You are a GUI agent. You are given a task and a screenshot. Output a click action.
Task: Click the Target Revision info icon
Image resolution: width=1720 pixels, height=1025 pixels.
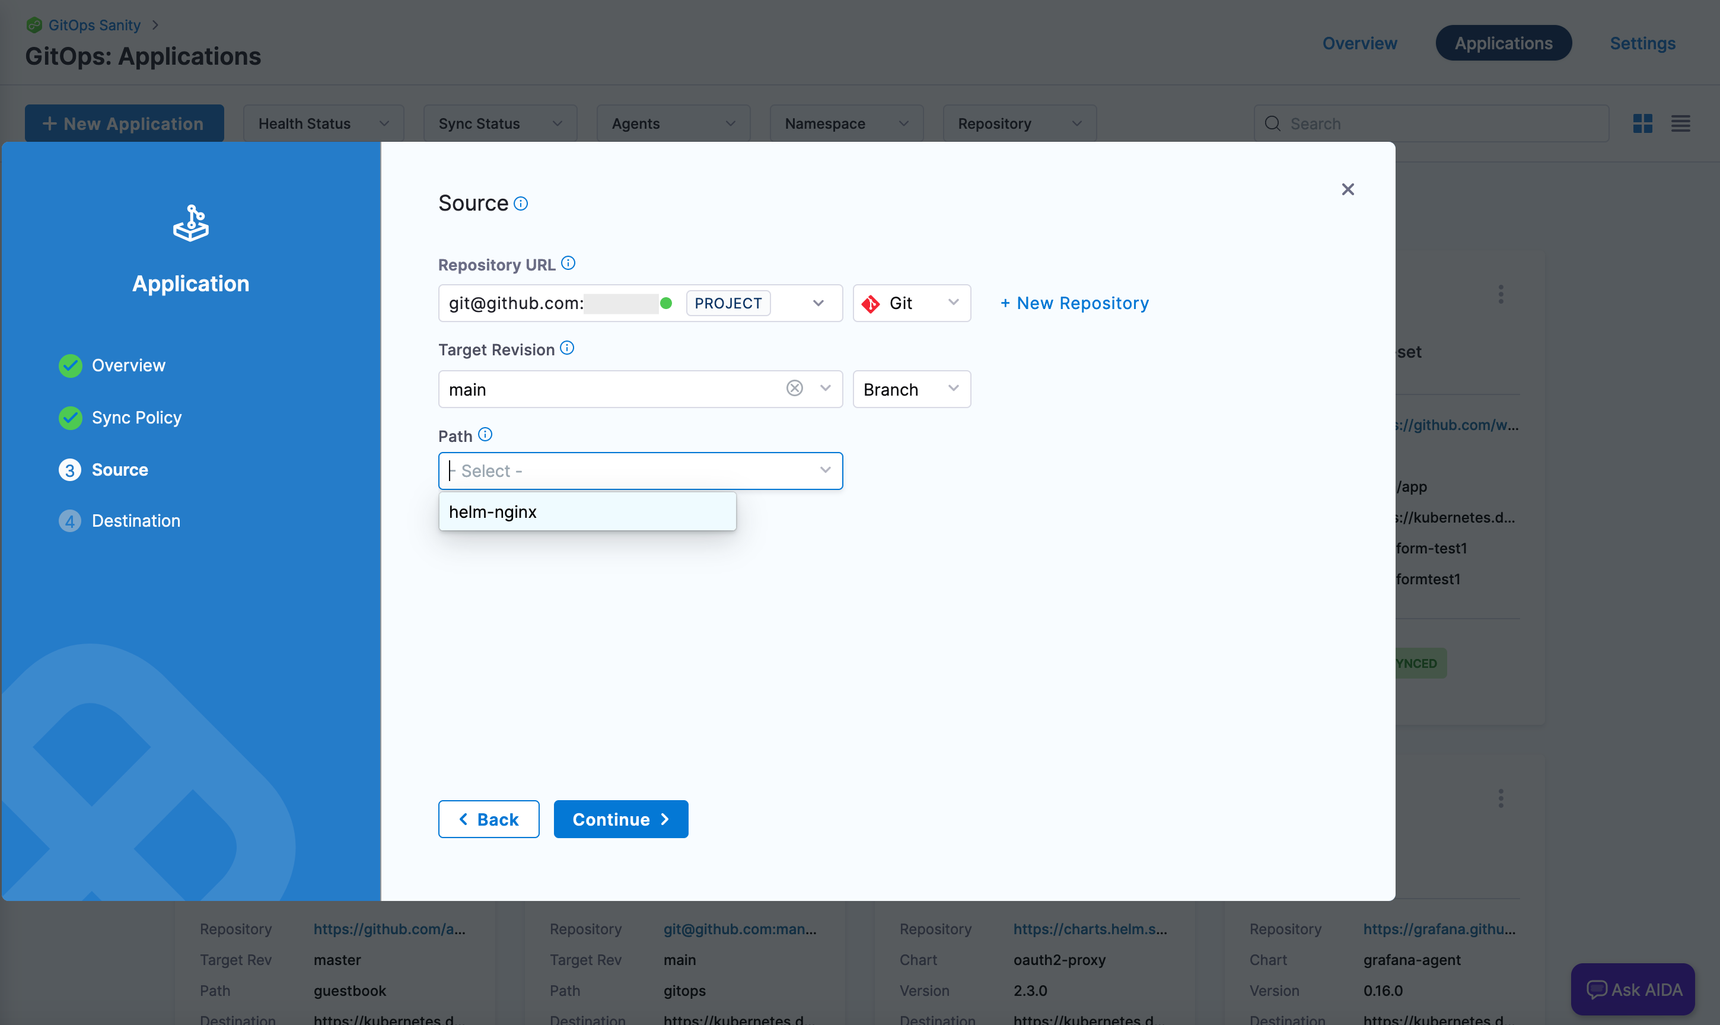point(567,349)
